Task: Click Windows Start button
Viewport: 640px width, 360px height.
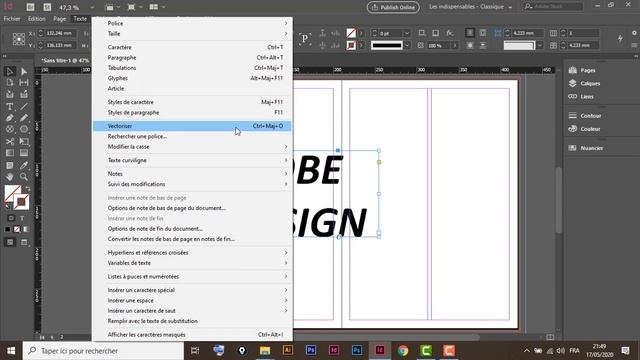Action: click(x=11, y=351)
